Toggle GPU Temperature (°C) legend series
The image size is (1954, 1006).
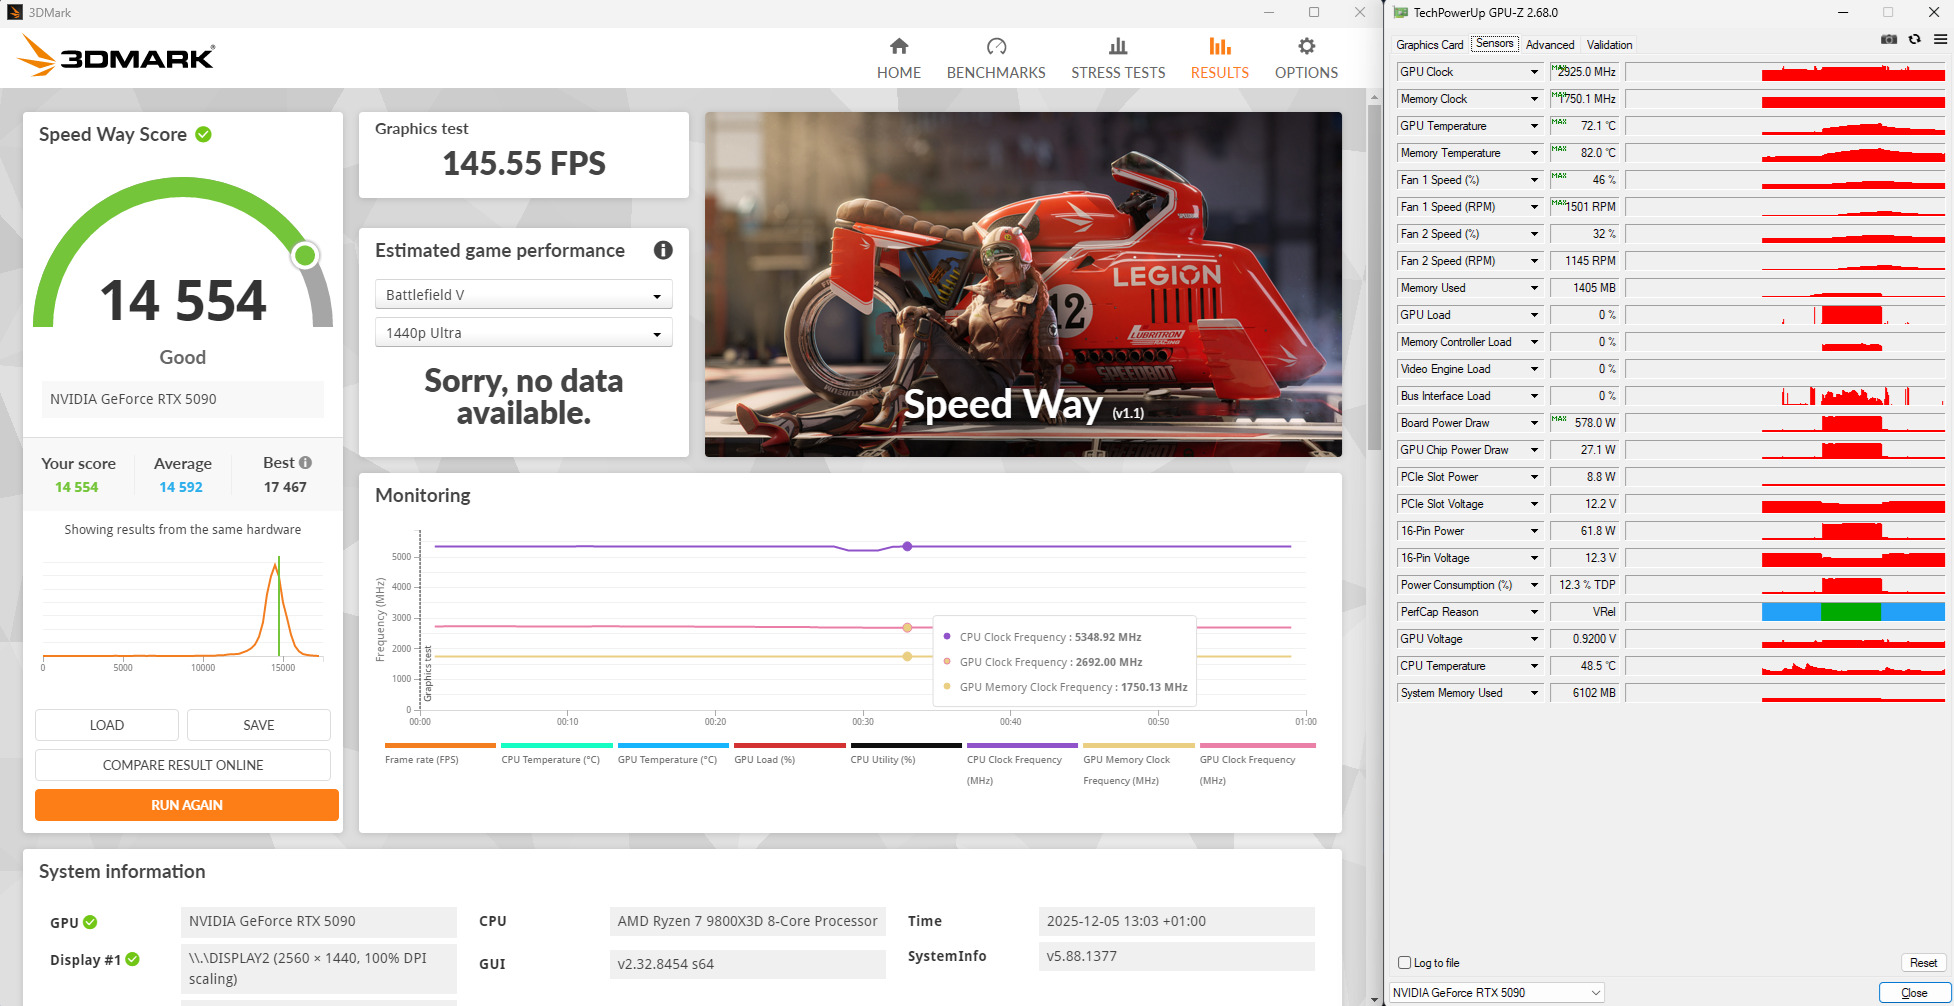(673, 753)
